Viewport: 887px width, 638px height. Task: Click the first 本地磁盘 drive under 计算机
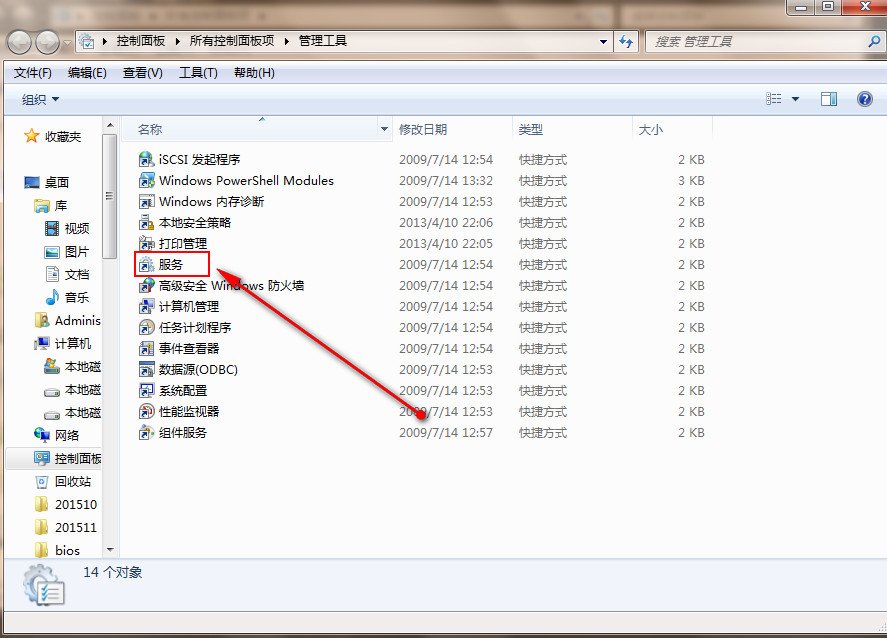pyautogui.click(x=72, y=367)
